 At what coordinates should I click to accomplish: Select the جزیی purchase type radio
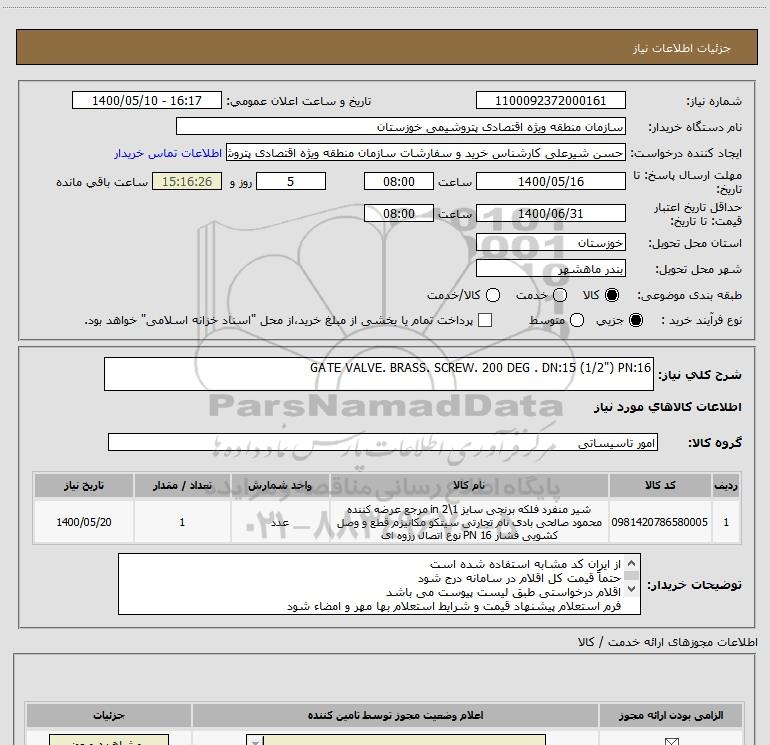[x=636, y=320]
